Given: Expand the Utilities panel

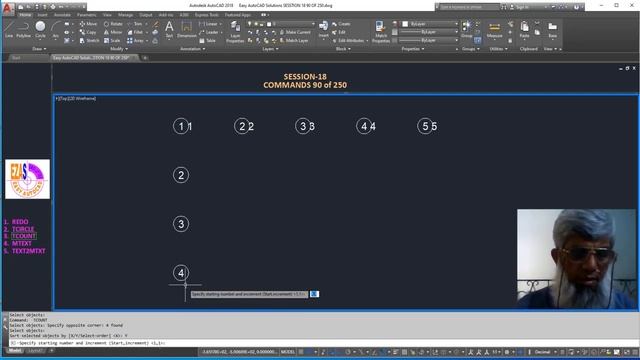Looking at the screenshot, I should [x=498, y=49].
